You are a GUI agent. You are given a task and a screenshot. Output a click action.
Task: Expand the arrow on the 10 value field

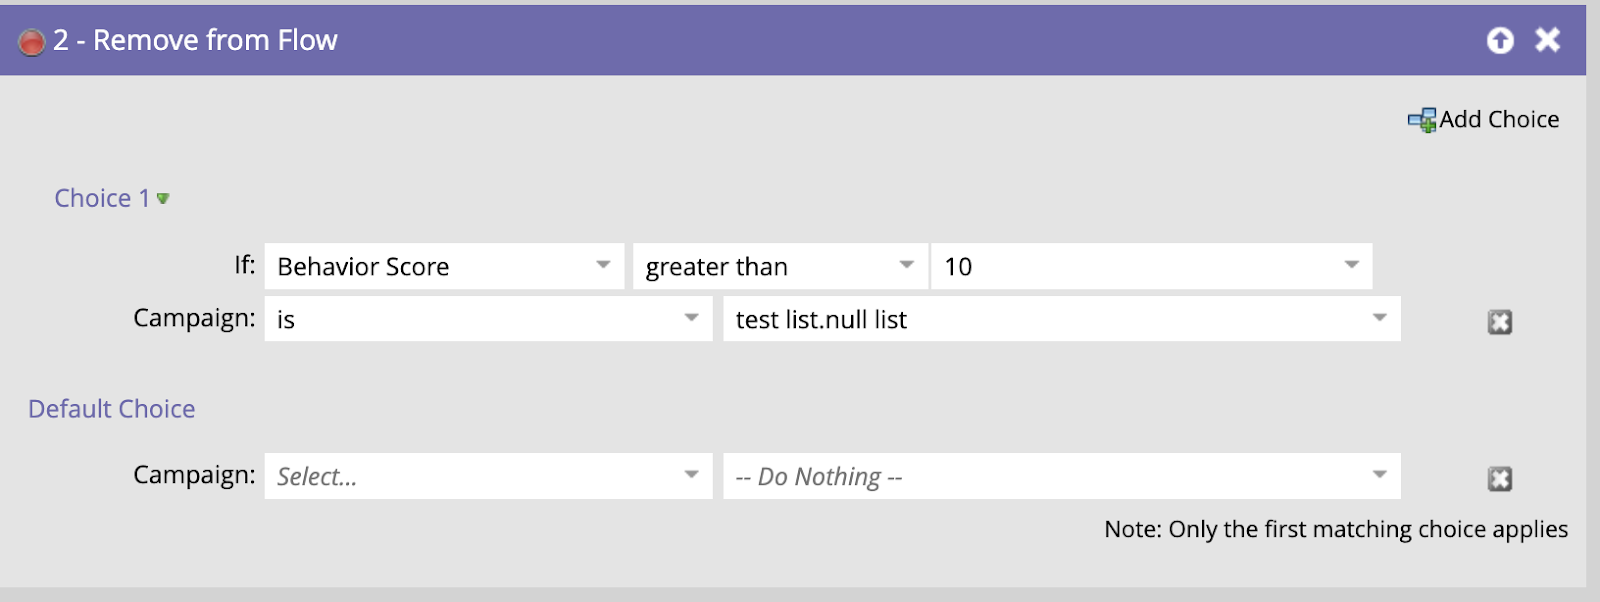click(1352, 266)
